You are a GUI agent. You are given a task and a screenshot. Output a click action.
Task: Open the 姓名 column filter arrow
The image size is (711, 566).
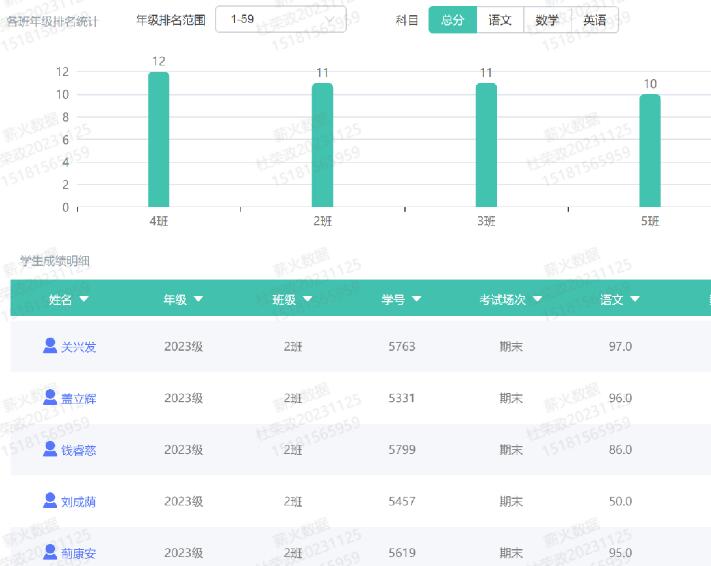coord(84,299)
